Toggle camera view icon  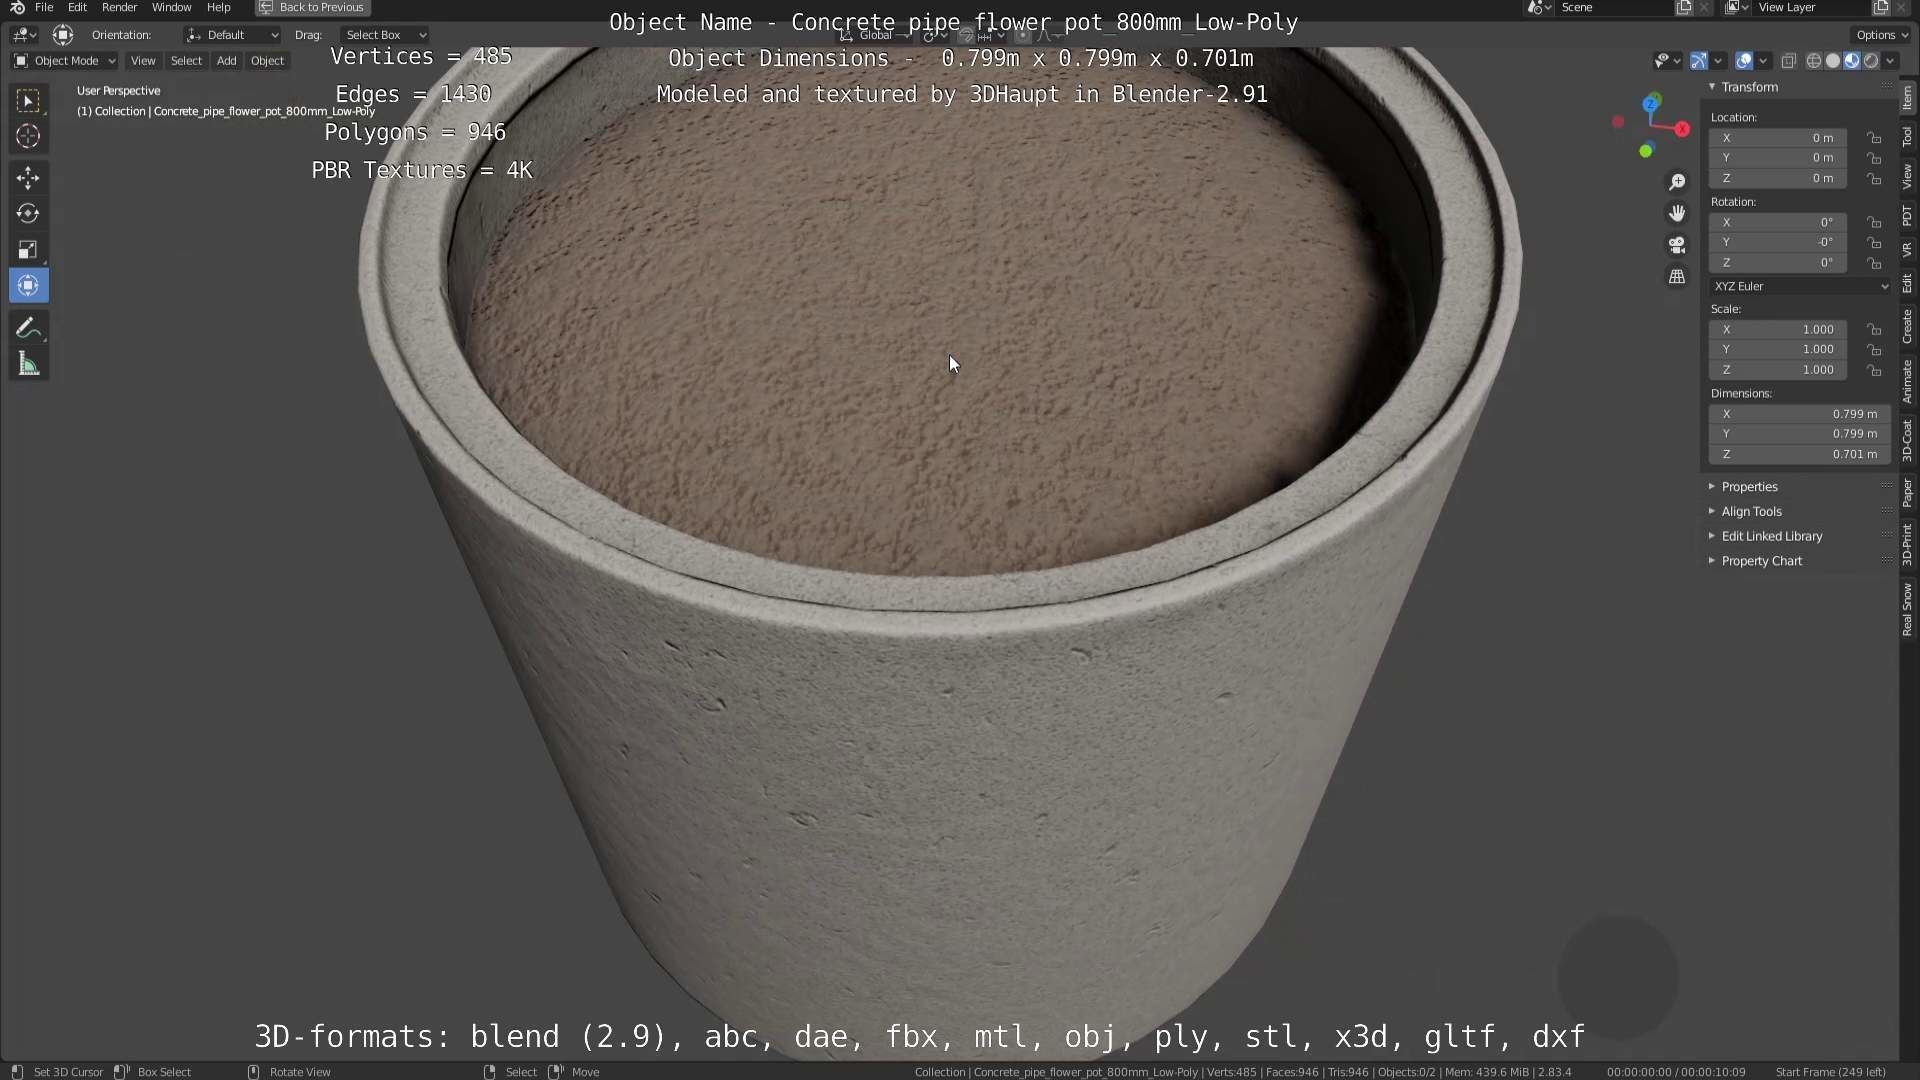point(1677,245)
